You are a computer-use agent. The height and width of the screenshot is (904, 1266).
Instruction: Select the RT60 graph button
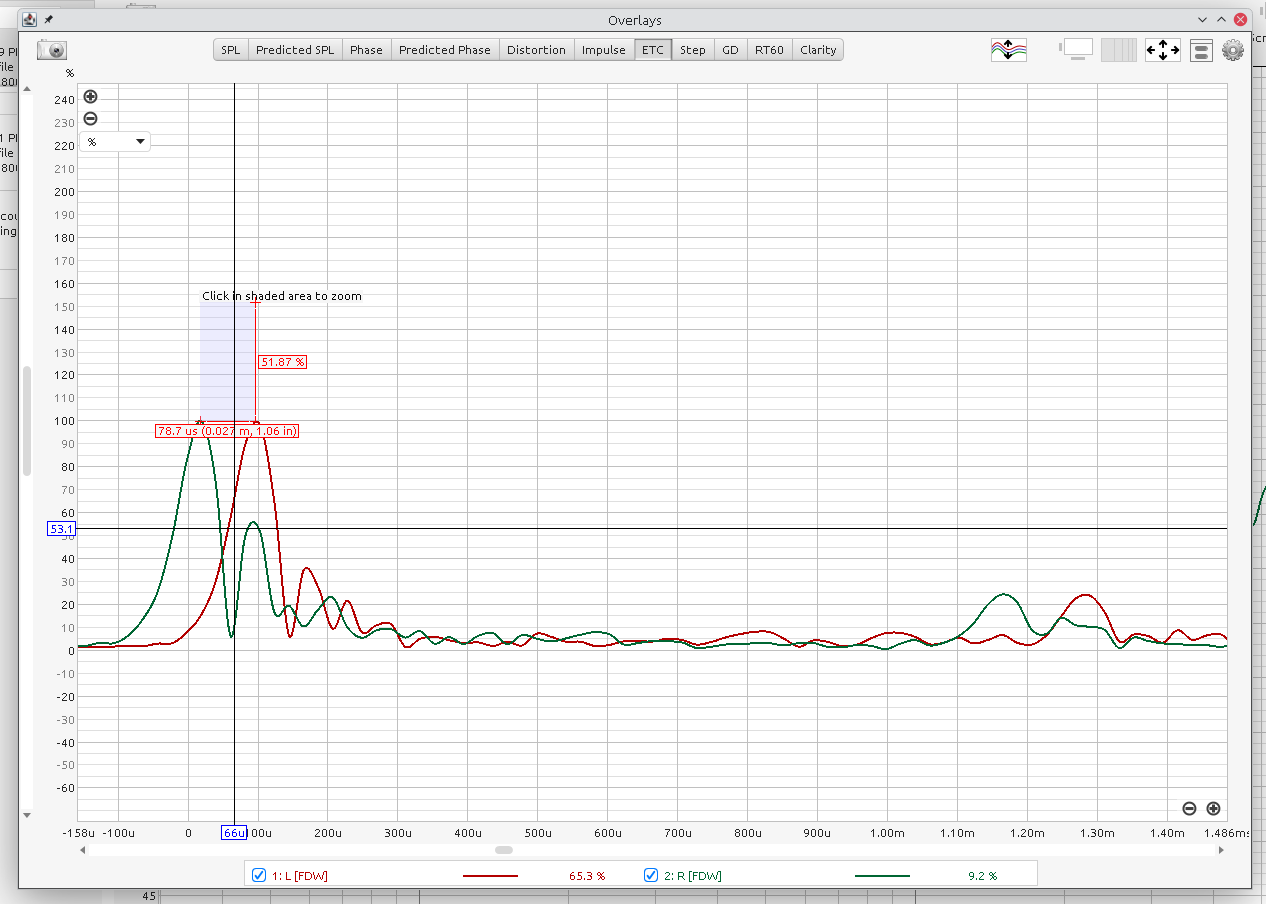(x=768, y=50)
